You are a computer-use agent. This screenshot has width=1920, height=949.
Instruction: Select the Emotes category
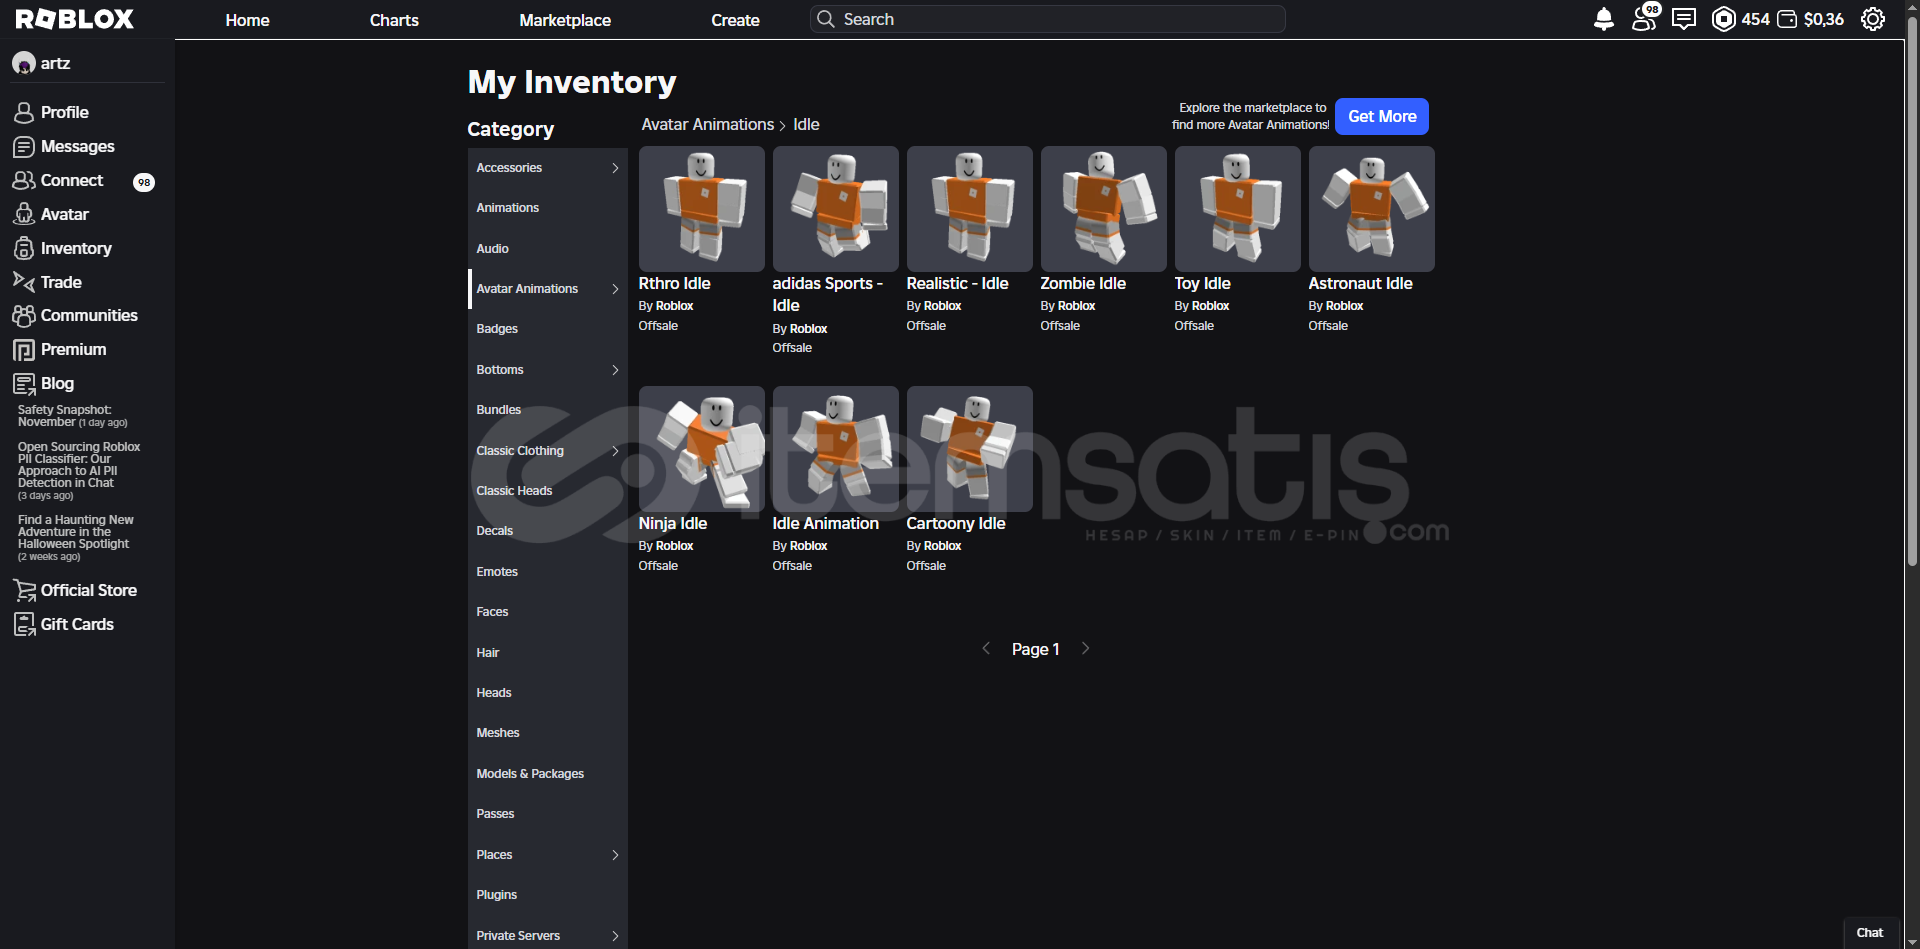[548, 572]
